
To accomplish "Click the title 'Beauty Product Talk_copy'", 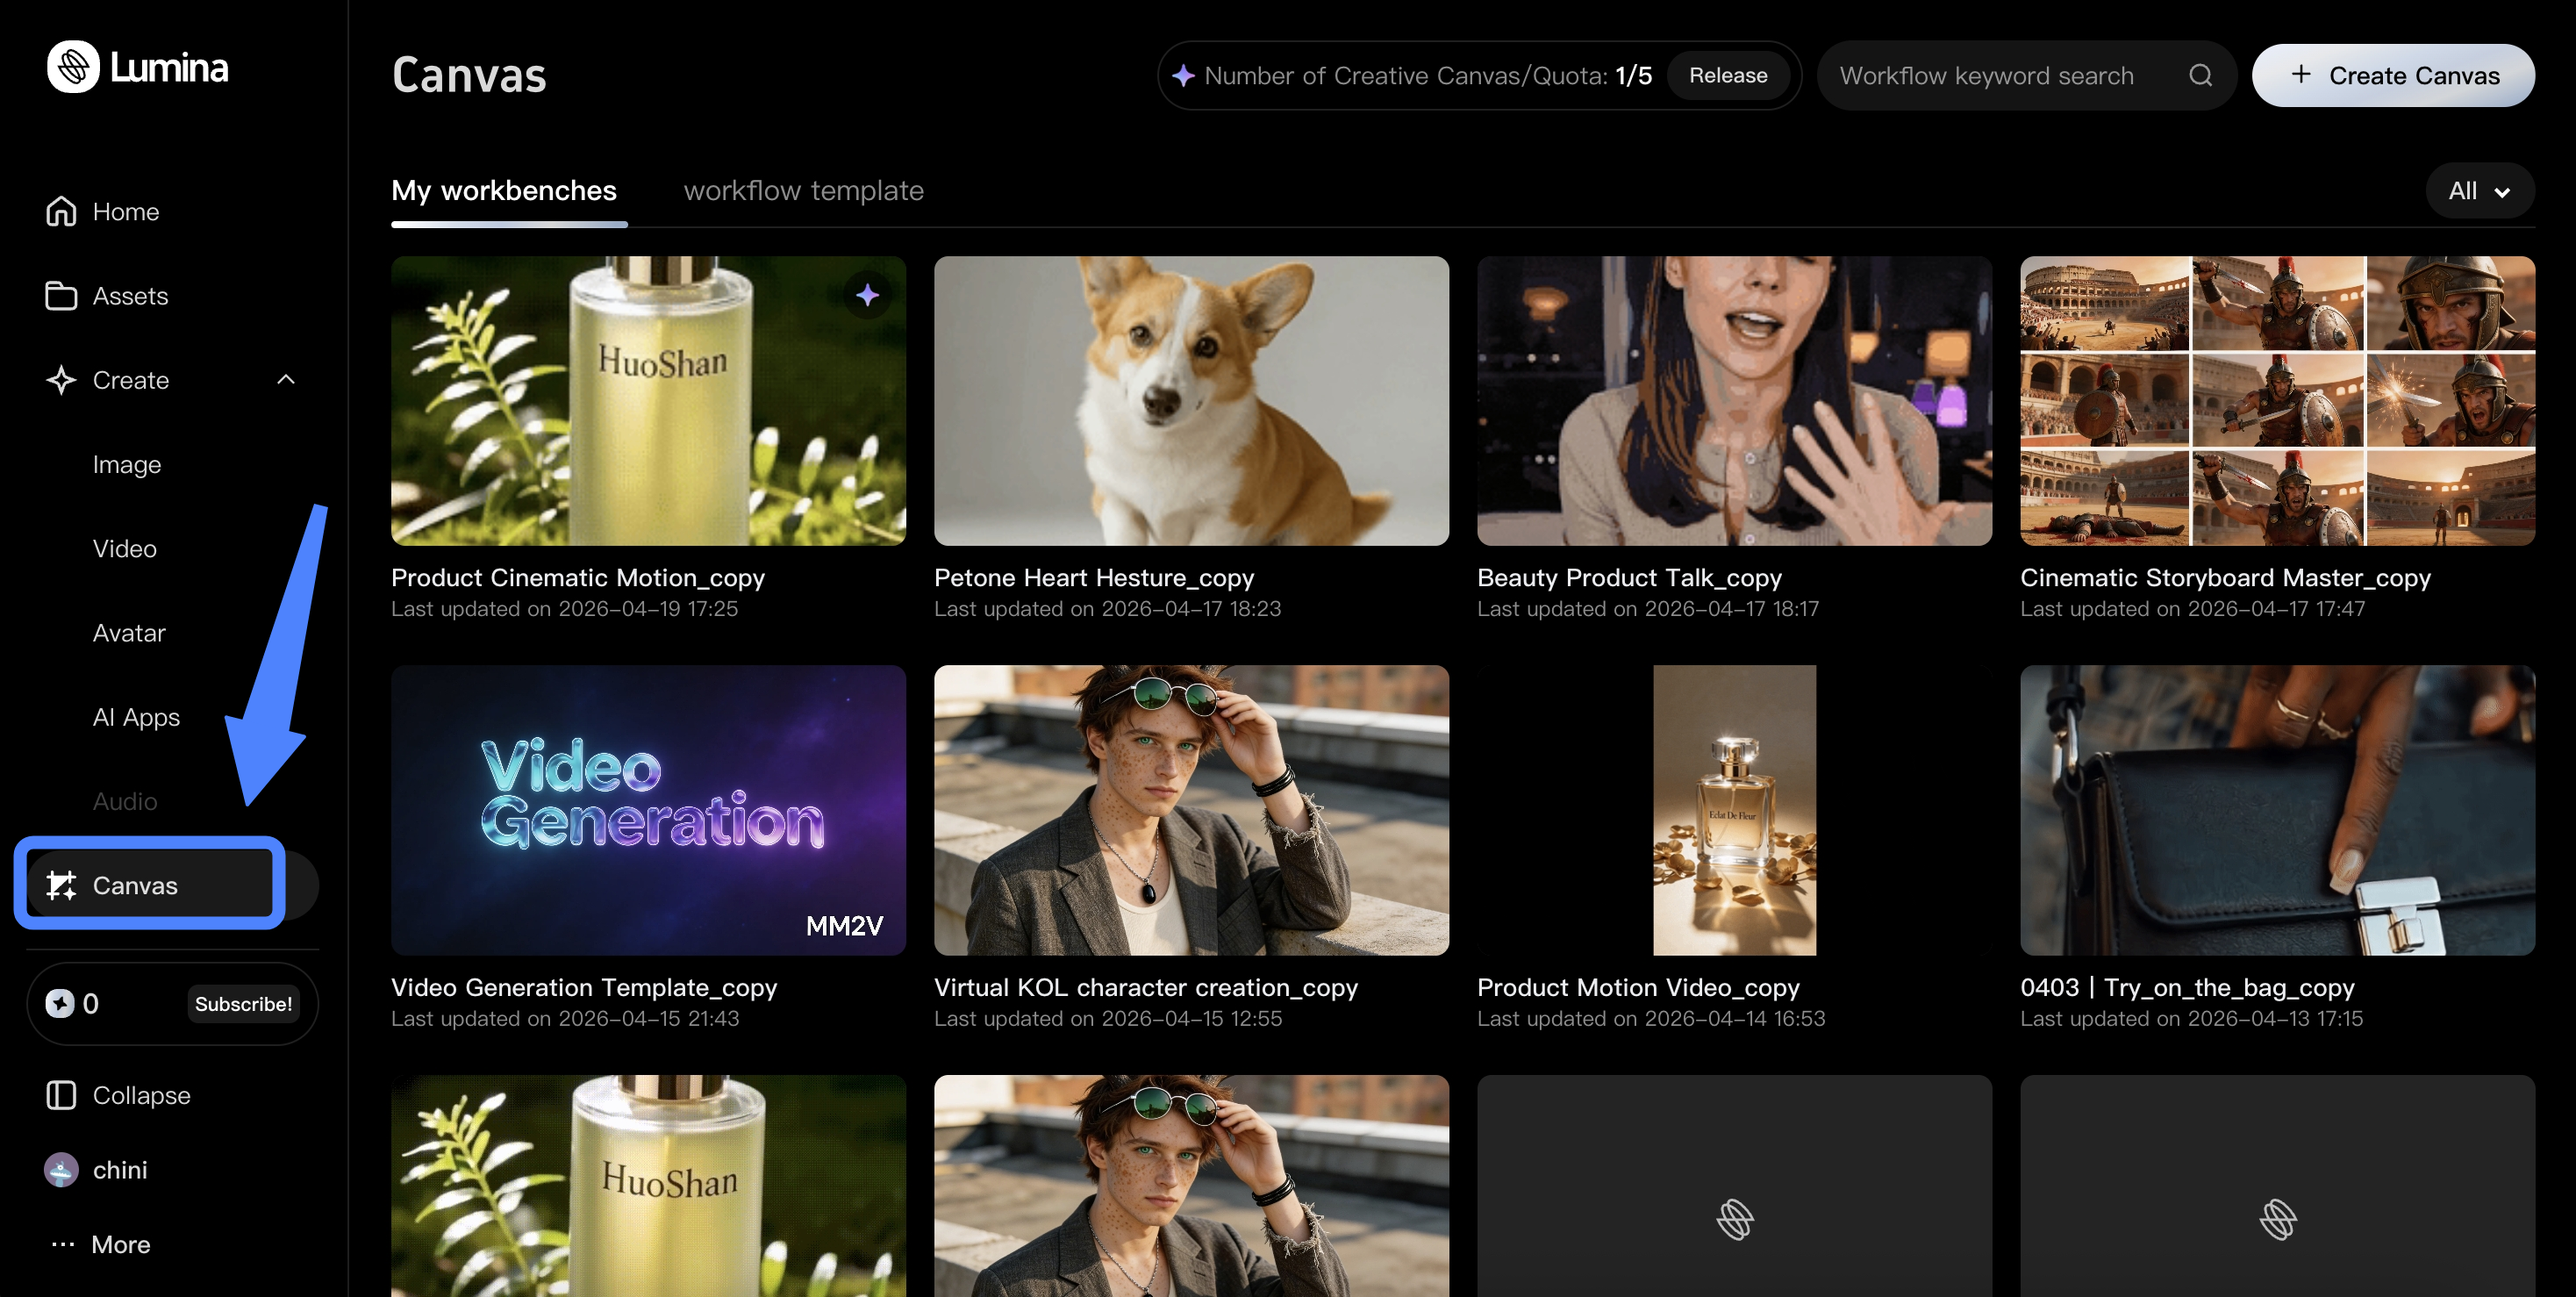I will [x=1629, y=577].
